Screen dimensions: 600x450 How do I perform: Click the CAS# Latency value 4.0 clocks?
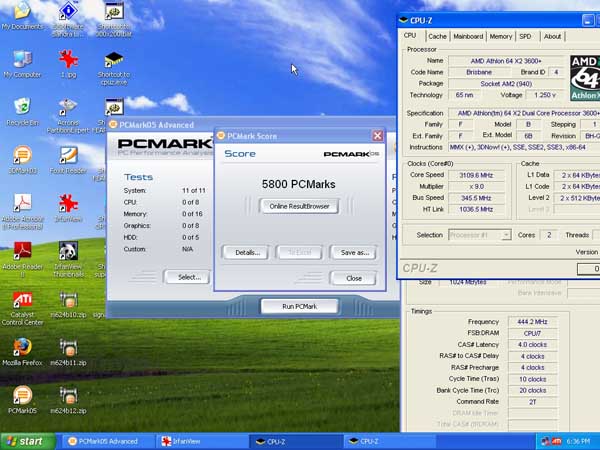(532, 345)
